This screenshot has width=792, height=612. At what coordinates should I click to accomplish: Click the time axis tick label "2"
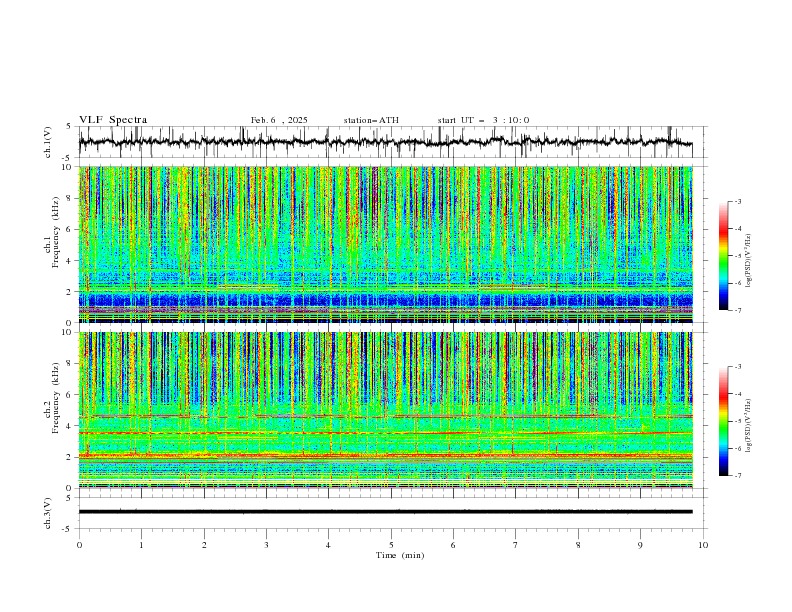pos(204,545)
